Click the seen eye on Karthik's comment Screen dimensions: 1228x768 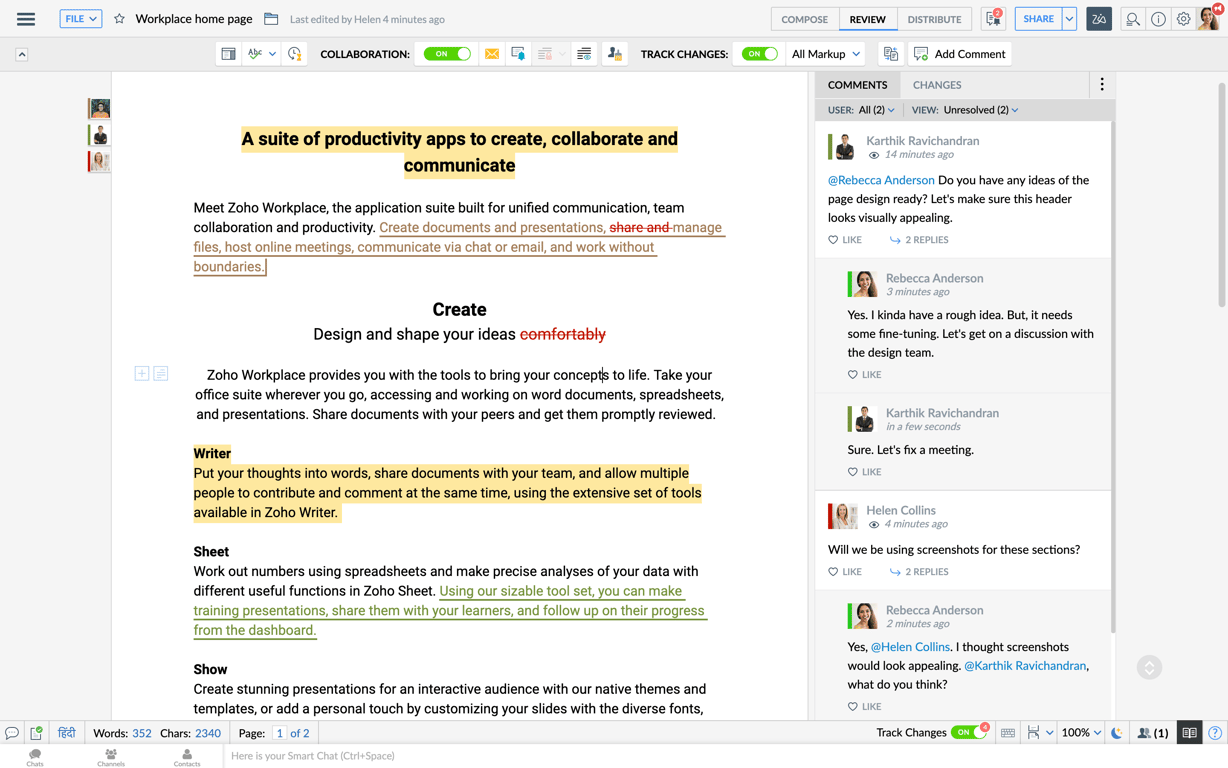(x=874, y=156)
